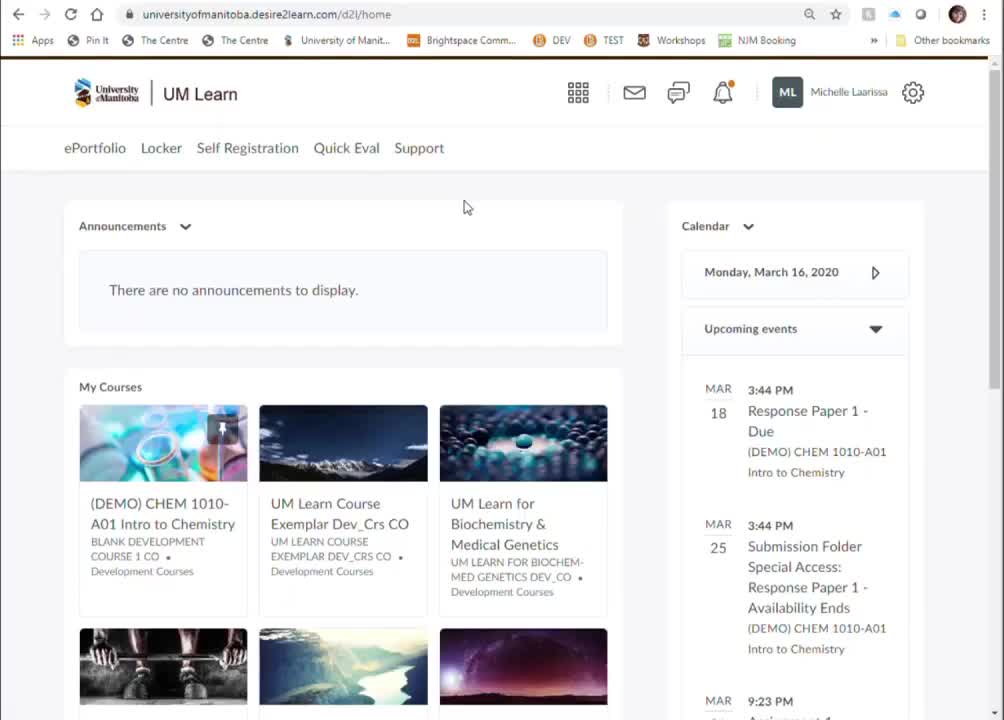The height and width of the screenshot is (720, 1004).
Task: Open the Other bookmarks folder
Action: 943,40
